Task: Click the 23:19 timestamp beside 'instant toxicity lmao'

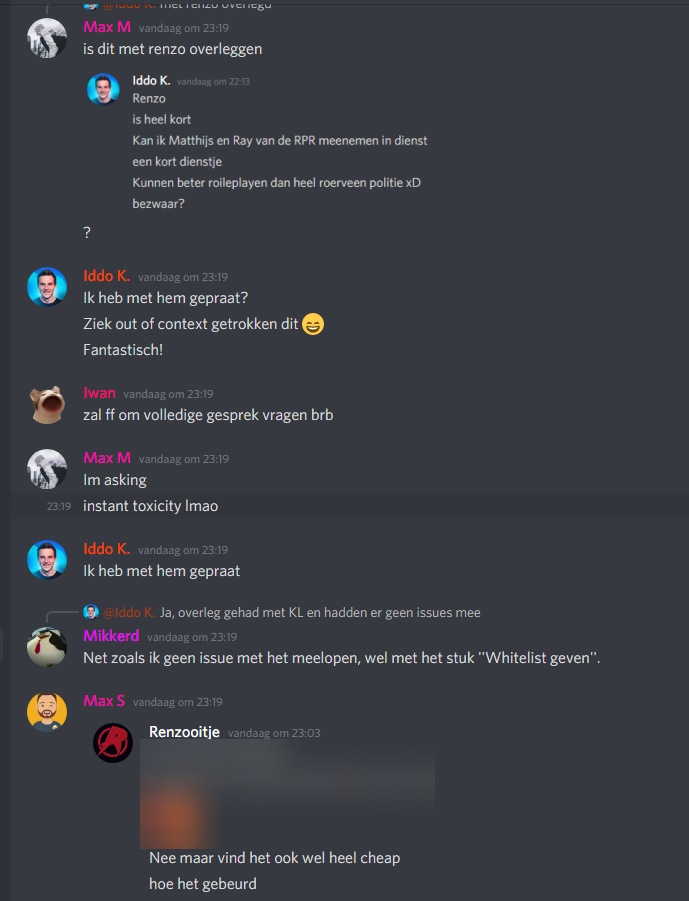Action: 59,506
